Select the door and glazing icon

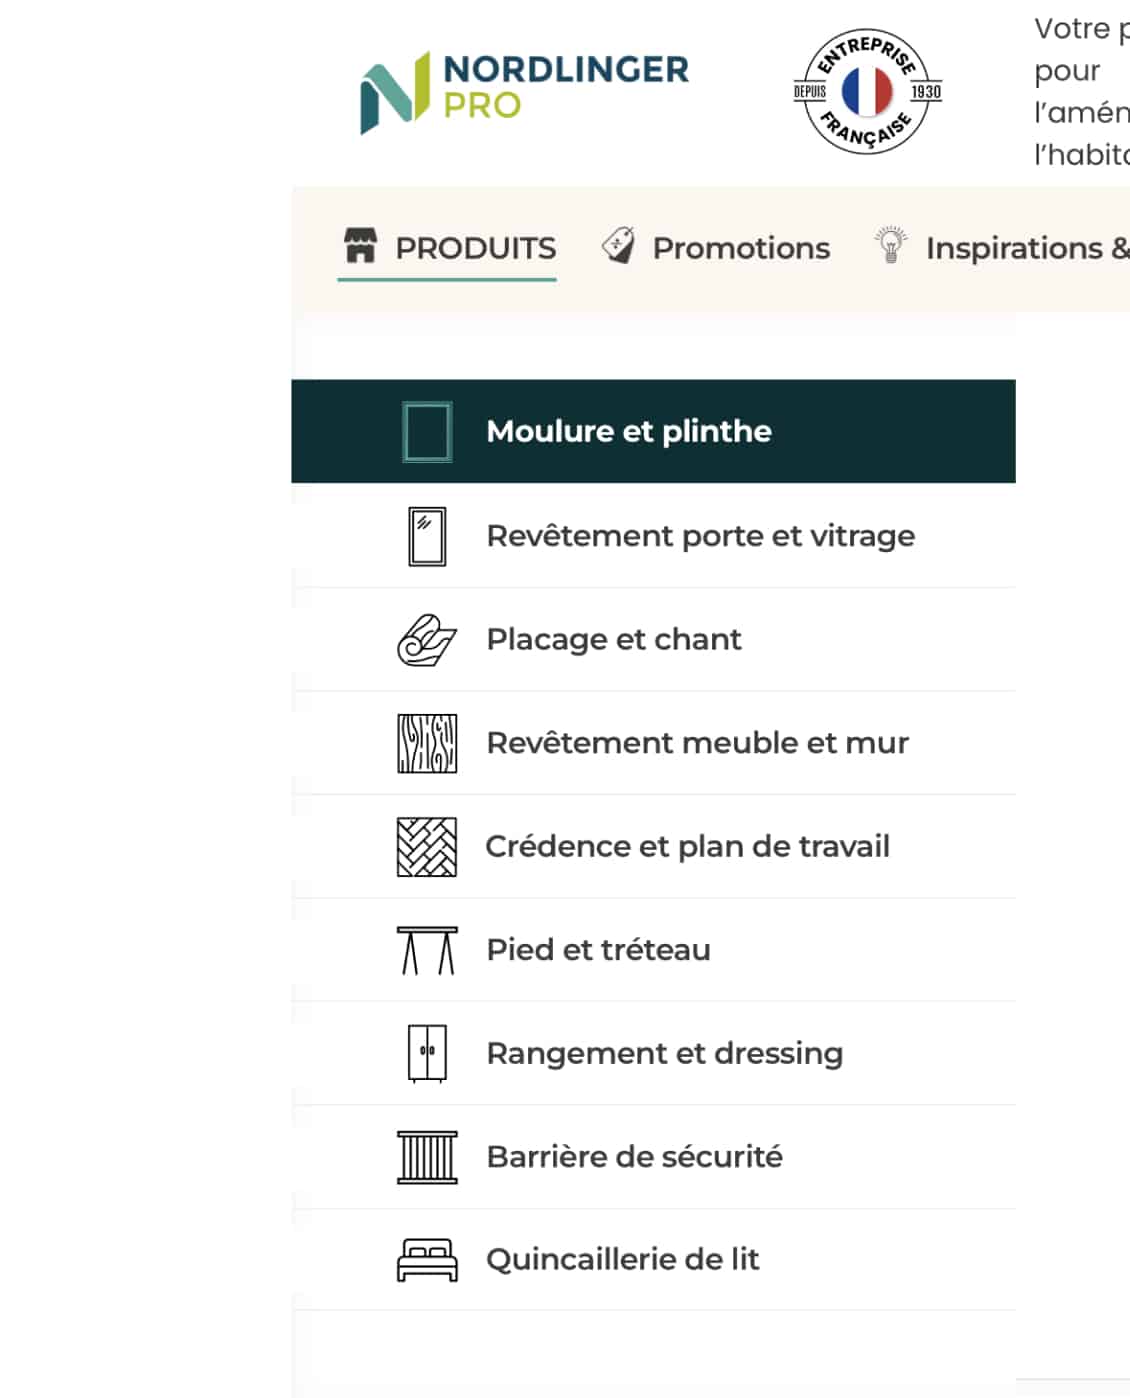[x=427, y=537]
